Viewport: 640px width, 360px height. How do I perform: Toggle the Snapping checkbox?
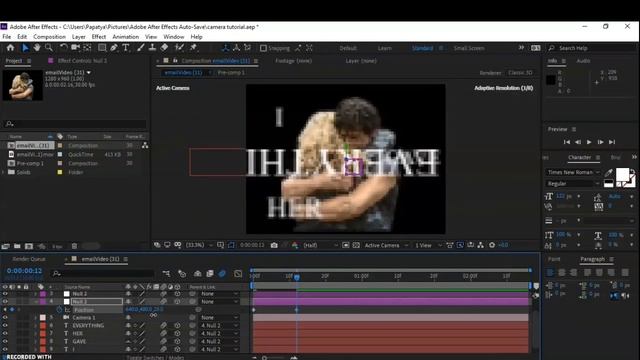(263, 48)
